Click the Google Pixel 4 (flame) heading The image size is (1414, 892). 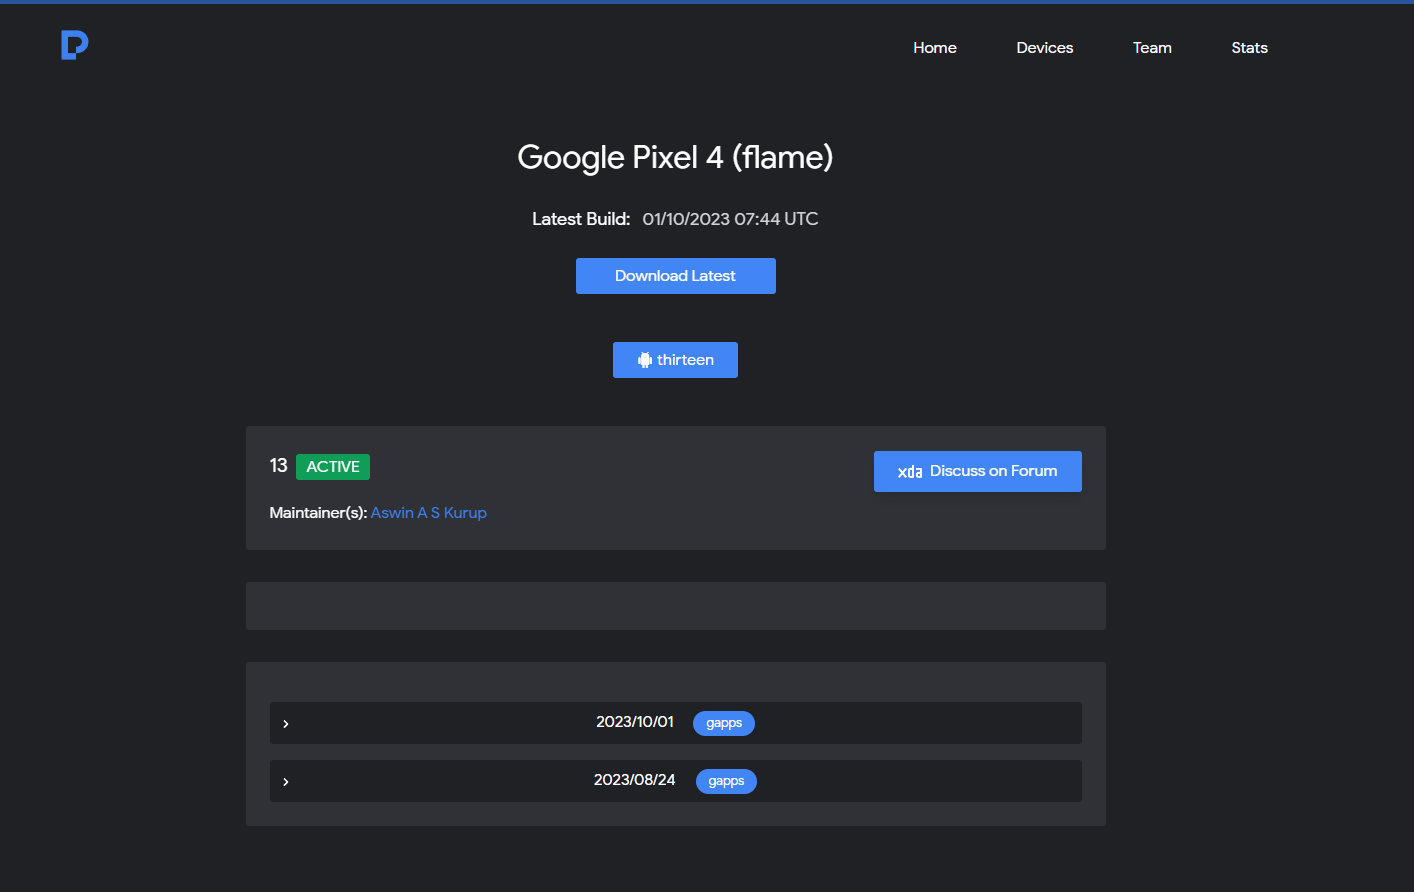click(676, 157)
